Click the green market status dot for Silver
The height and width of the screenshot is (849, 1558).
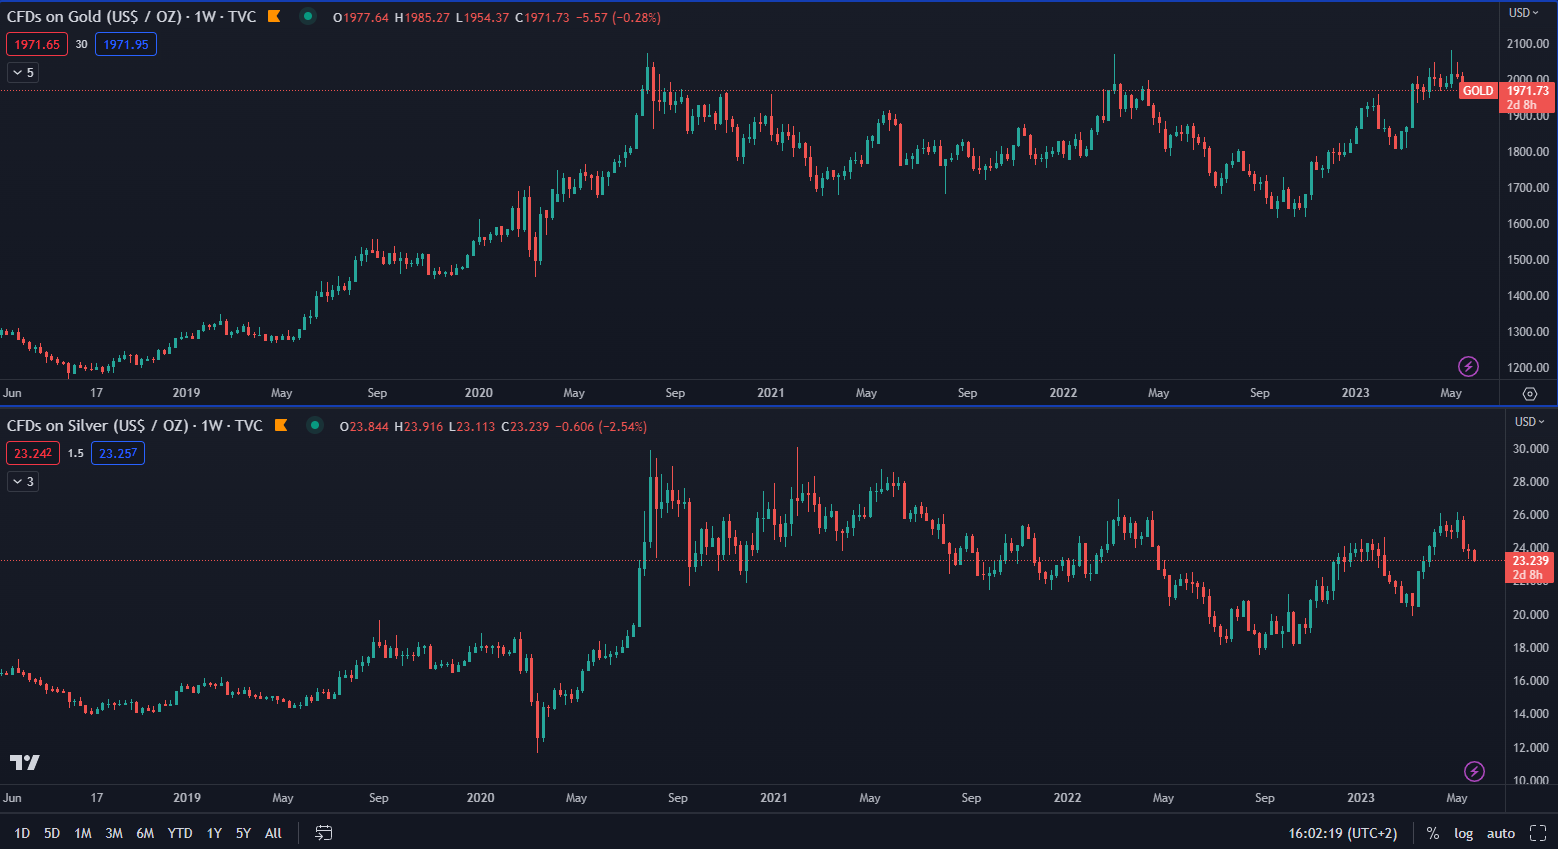(x=315, y=425)
